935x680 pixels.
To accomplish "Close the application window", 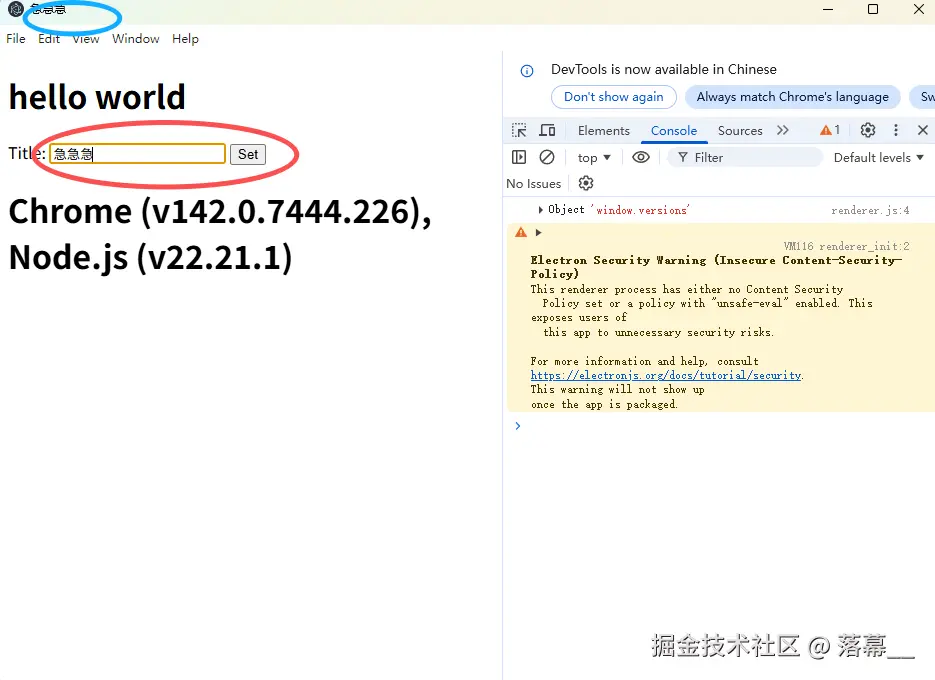I will [x=919, y=9].
